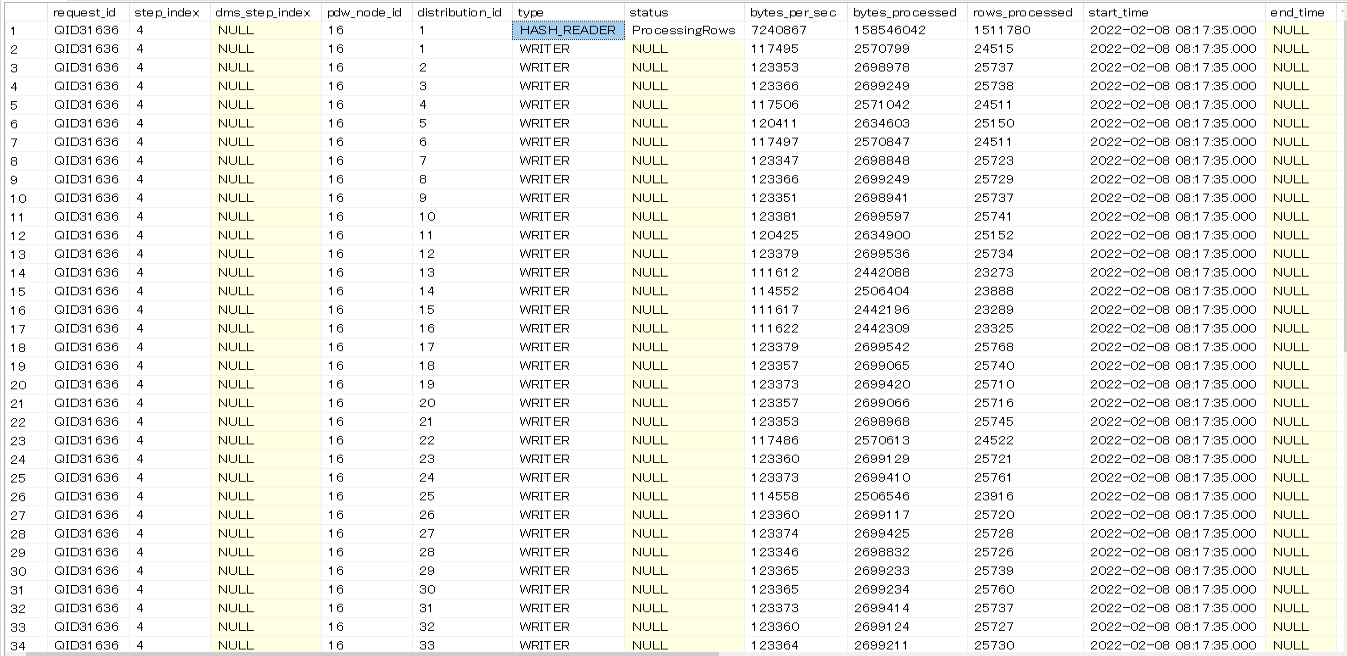
Task: Click the bytes_processed cell 2506404
Action: [x=906, y=291]
